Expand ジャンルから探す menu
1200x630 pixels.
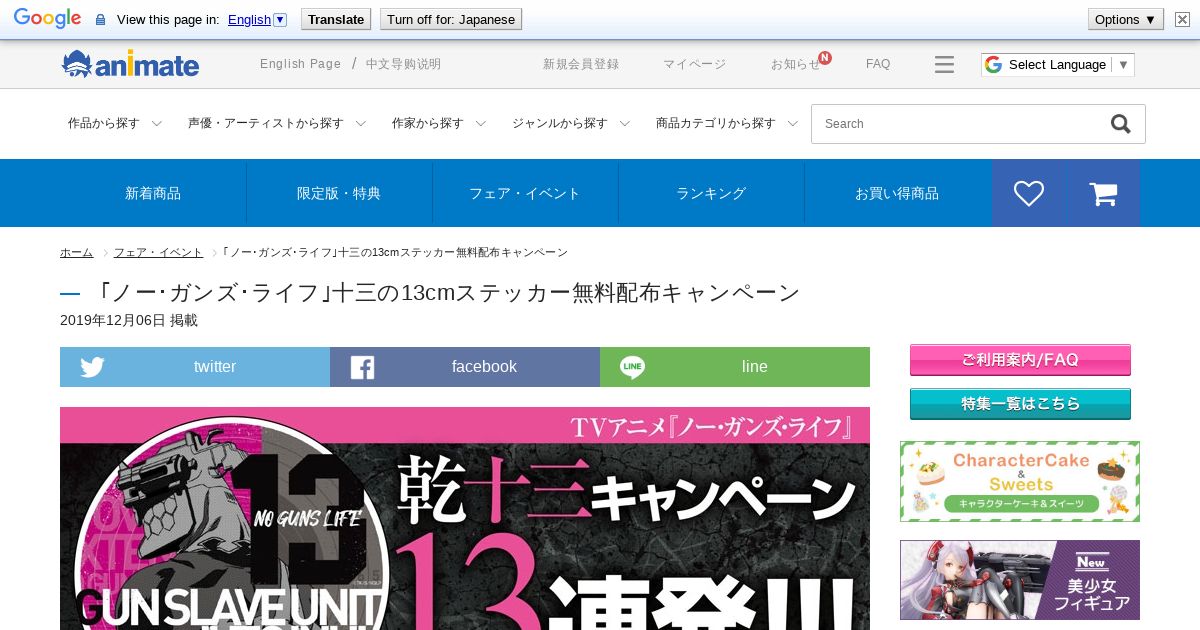click(571, 124)
